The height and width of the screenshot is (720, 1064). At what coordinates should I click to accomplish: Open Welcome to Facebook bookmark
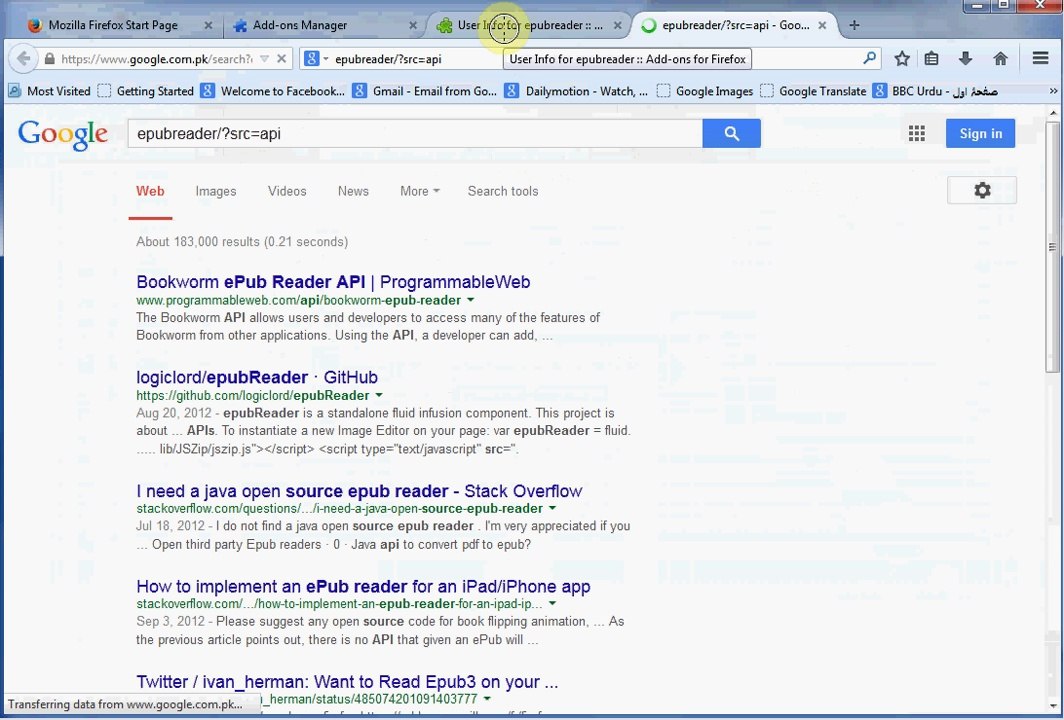coord(273,91)
